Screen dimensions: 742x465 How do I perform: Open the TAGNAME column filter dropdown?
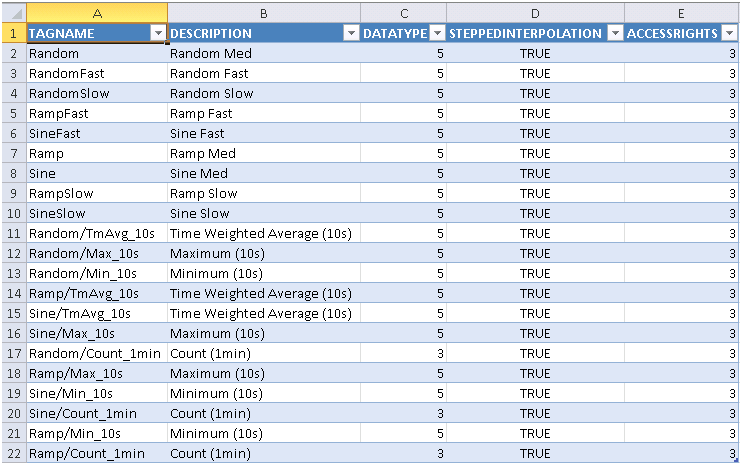[x=157, y=33]
